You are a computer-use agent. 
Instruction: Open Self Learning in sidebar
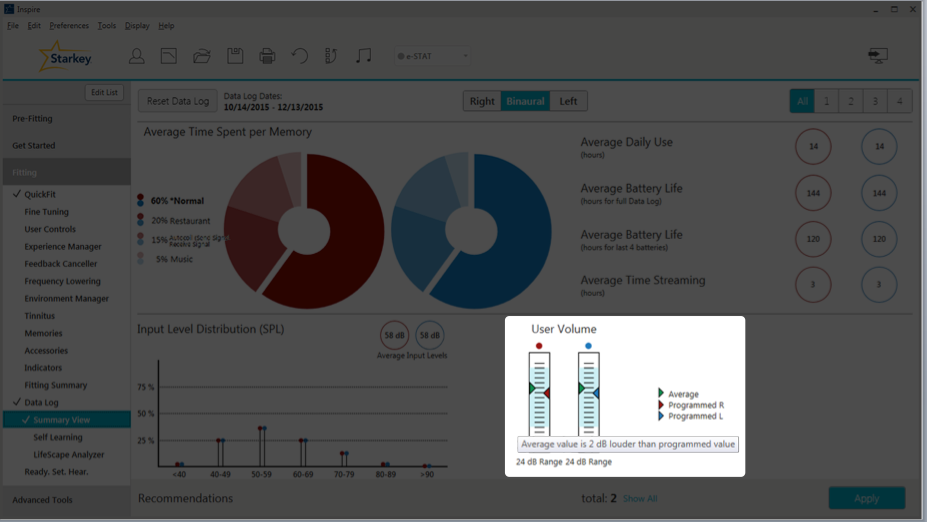click(57, 437)
